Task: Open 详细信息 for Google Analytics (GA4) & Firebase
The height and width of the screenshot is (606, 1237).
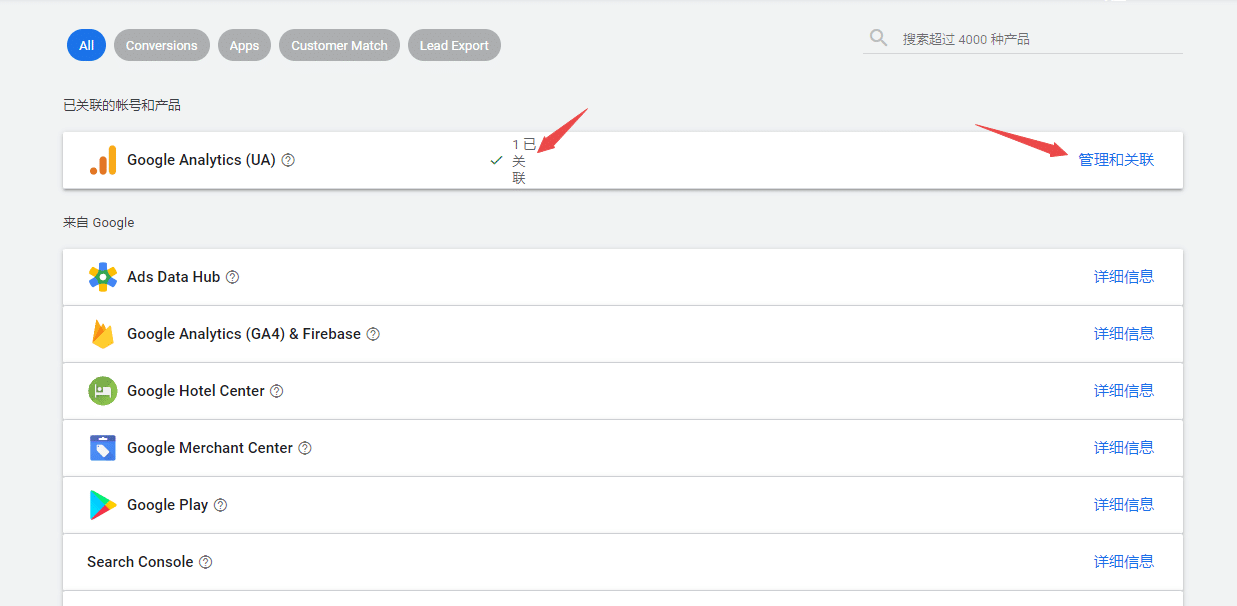Action: (1124, 334)
